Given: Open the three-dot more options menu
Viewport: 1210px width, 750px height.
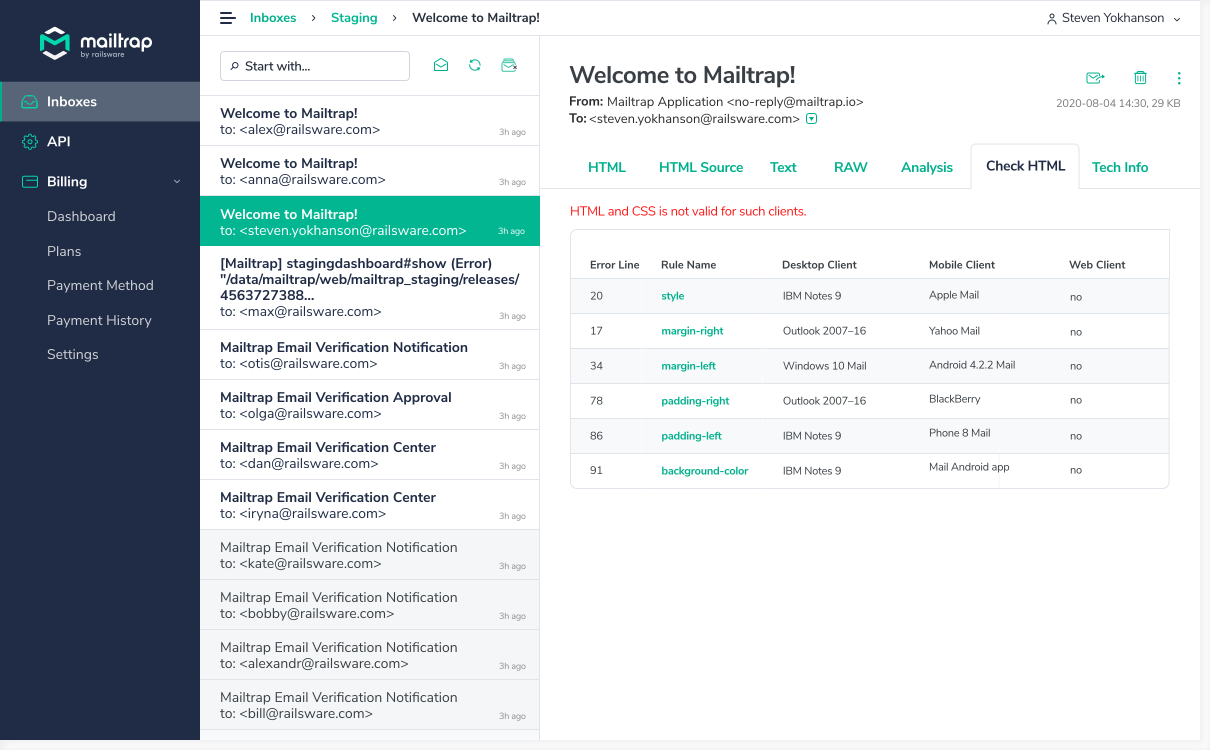Looking at the screenshot, I should point(1179,78).
